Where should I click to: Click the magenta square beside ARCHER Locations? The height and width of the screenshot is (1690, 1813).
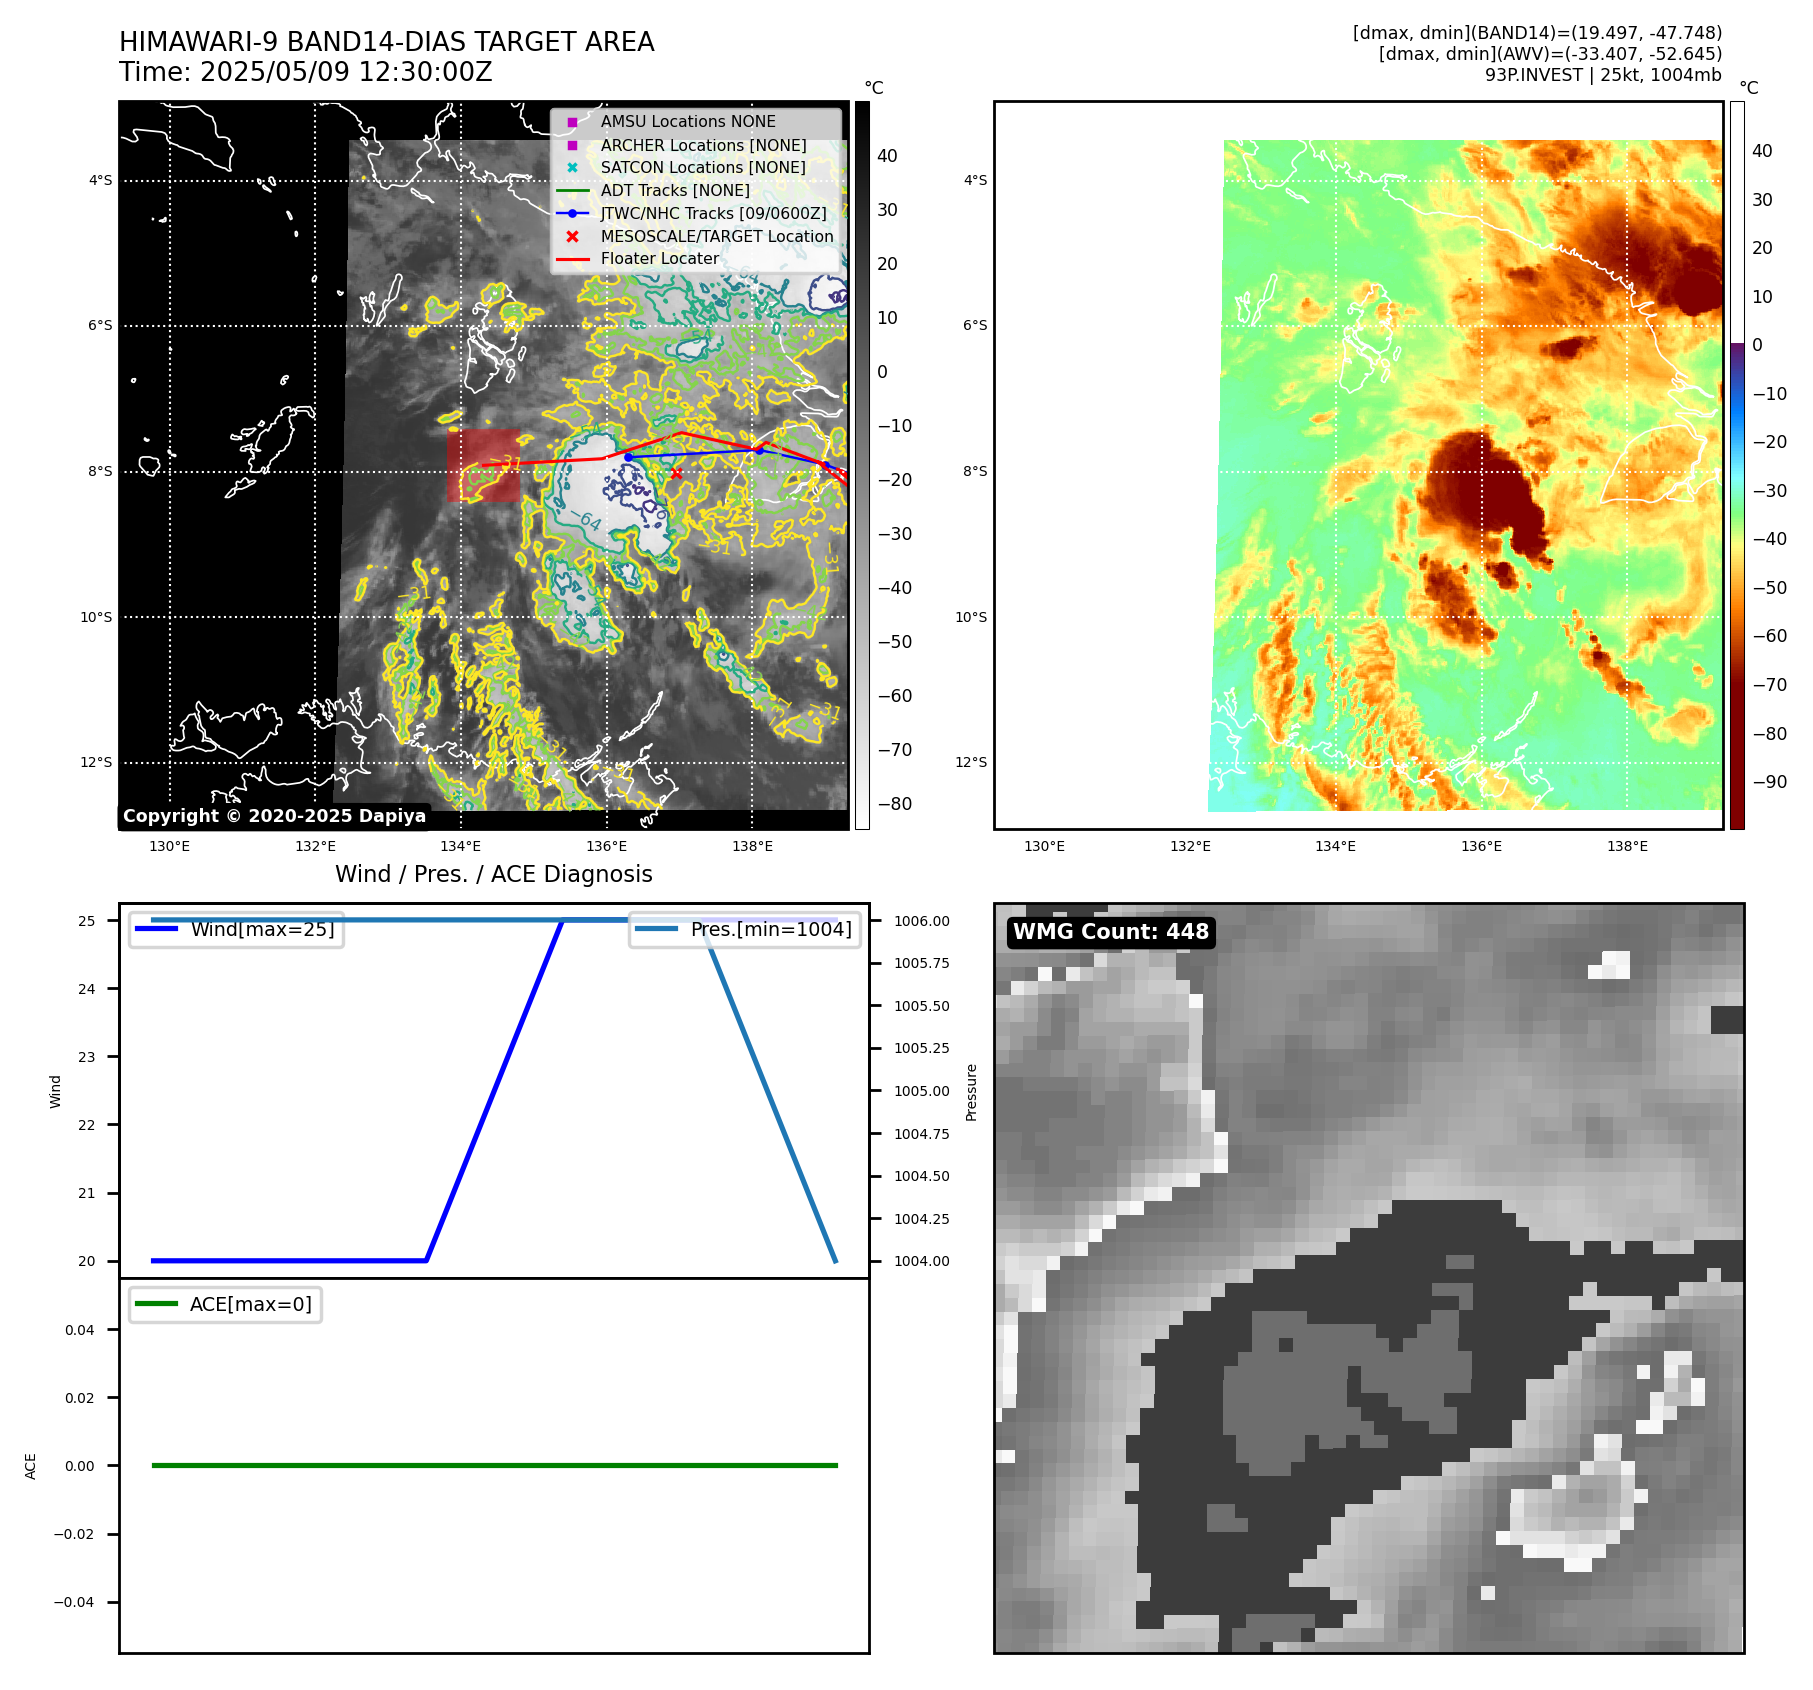tap(572, 145)
